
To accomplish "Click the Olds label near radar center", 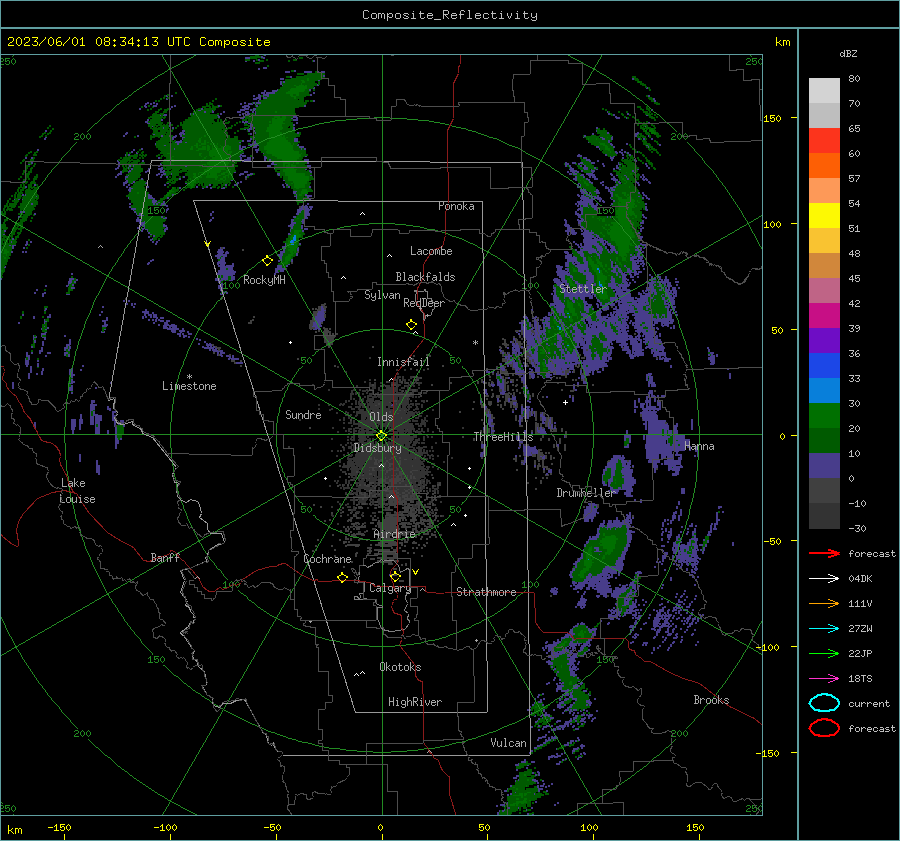I will pos(381,417).
